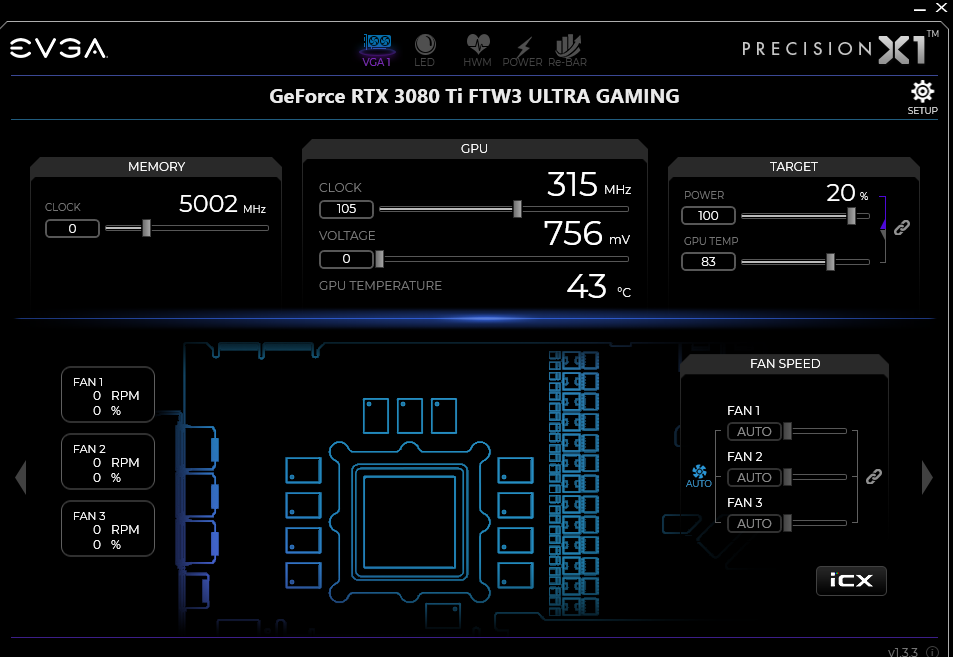This screenshot has height=657, width=953.
Task: Click the memory clock offset field
Action: pyautogui.click(x=73, y=229)
